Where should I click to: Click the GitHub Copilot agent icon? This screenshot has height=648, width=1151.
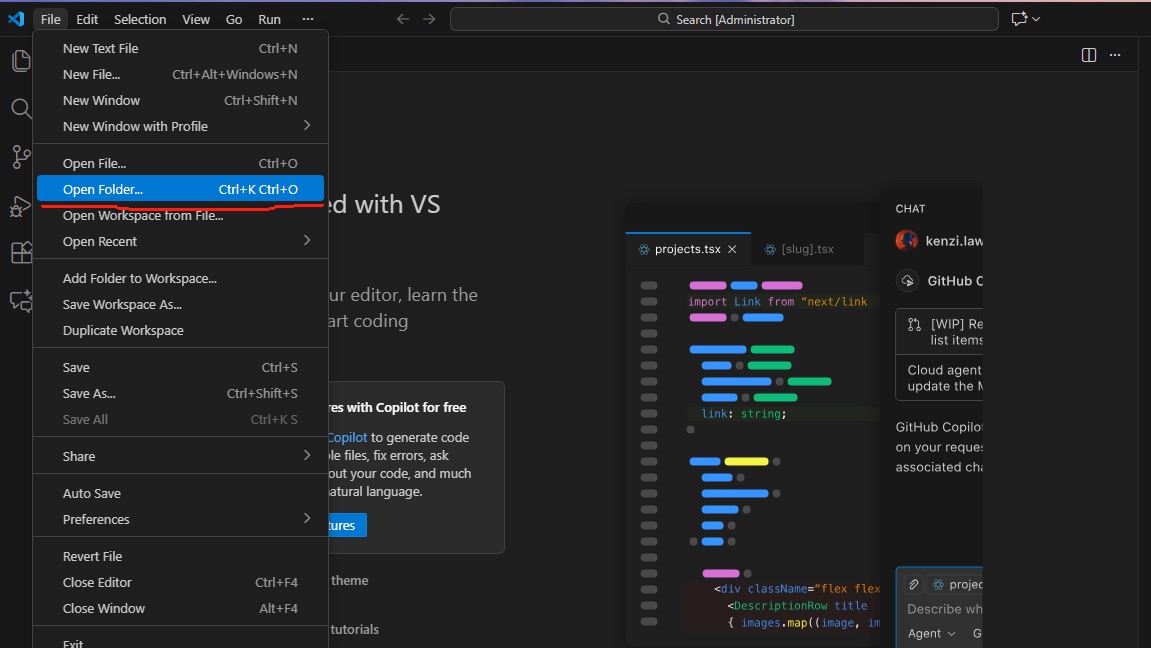907,281
